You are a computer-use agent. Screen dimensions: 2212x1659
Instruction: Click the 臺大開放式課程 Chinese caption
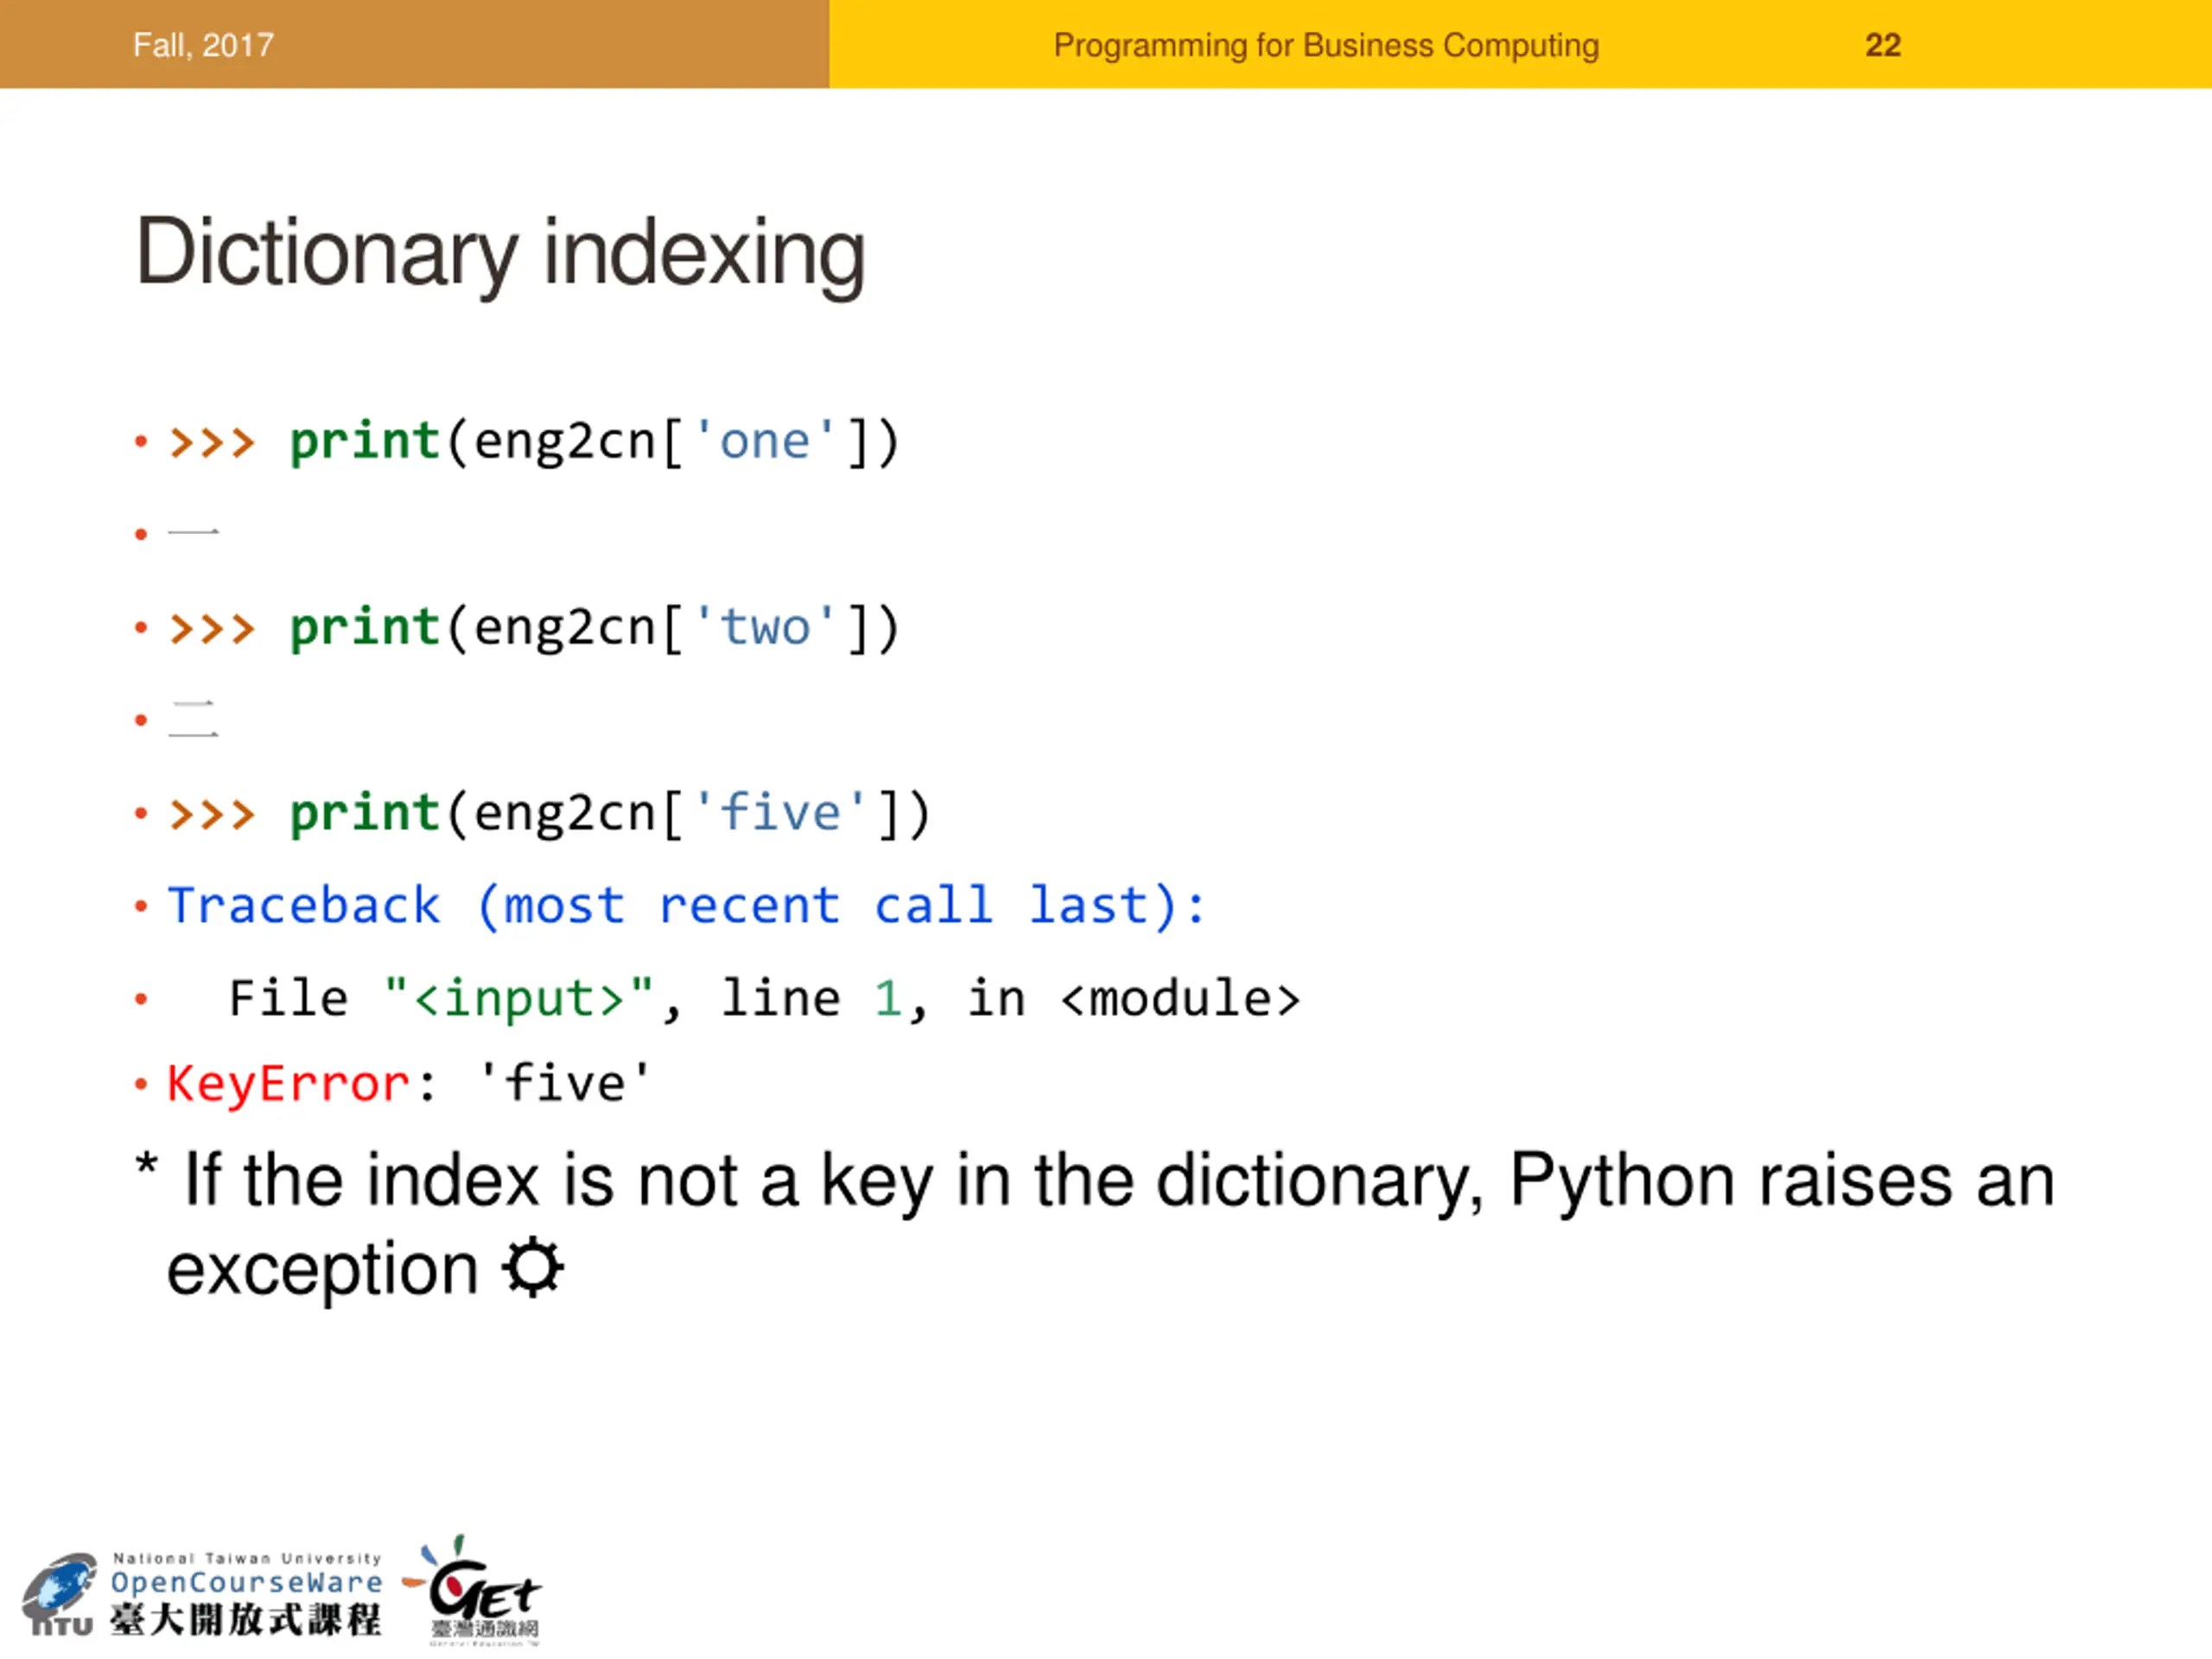pos(246,1619)
